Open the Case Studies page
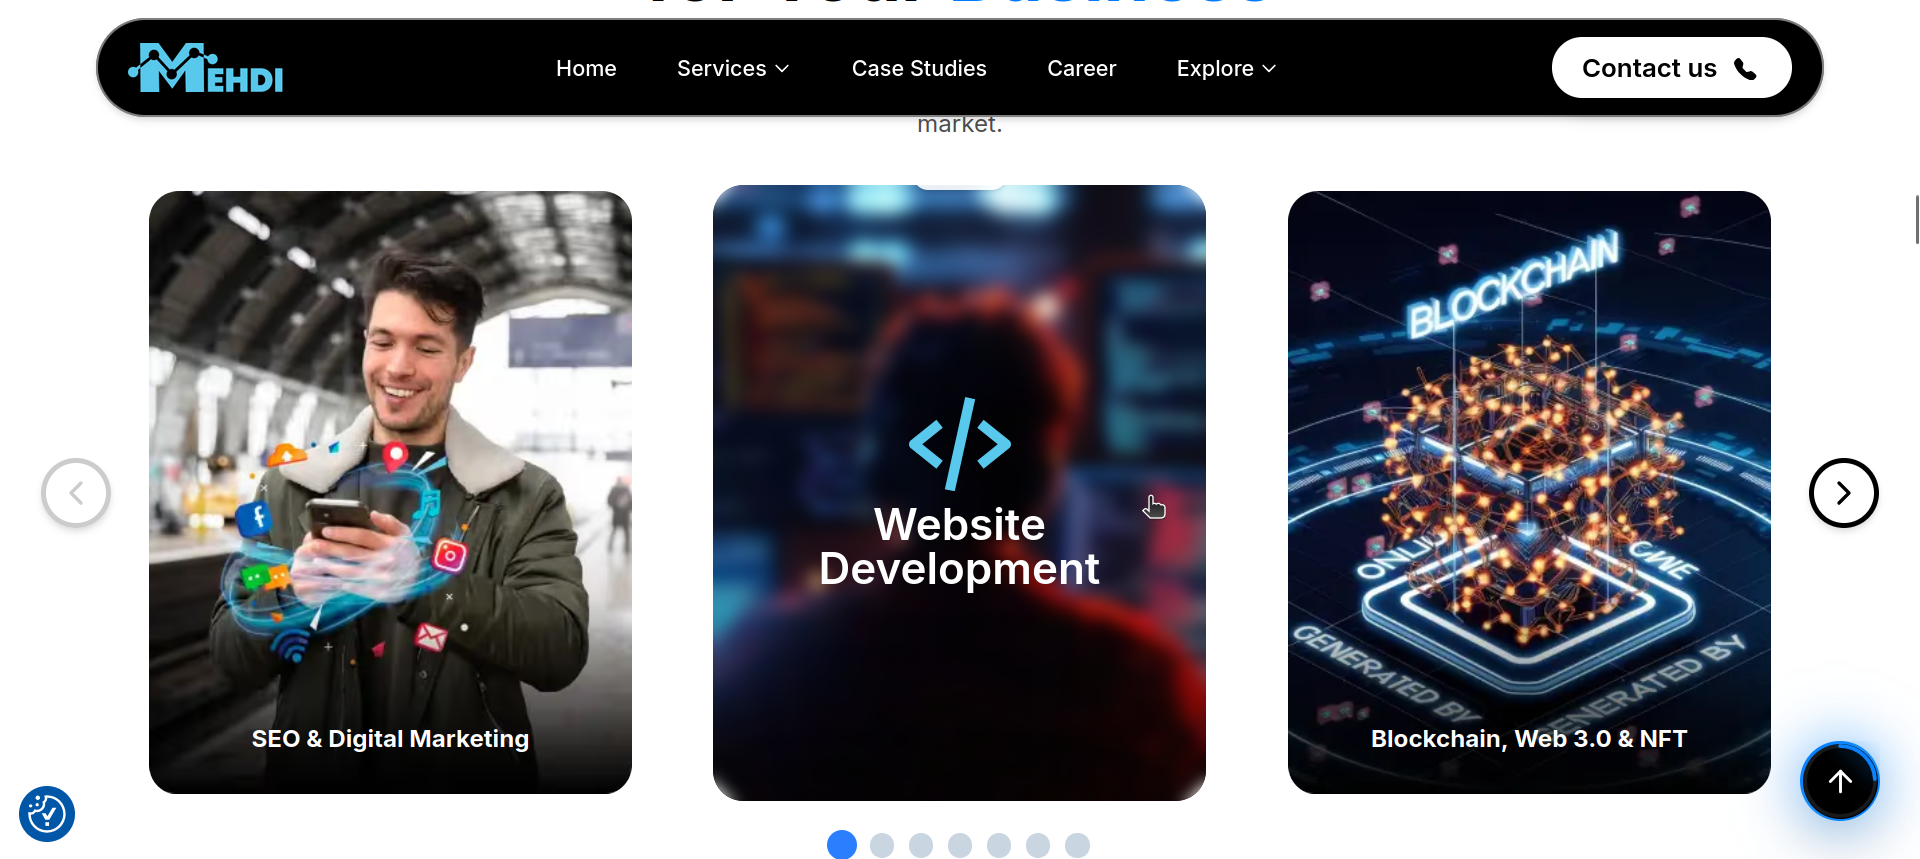This screenshot has width=1920, height=859. [919, 68]
